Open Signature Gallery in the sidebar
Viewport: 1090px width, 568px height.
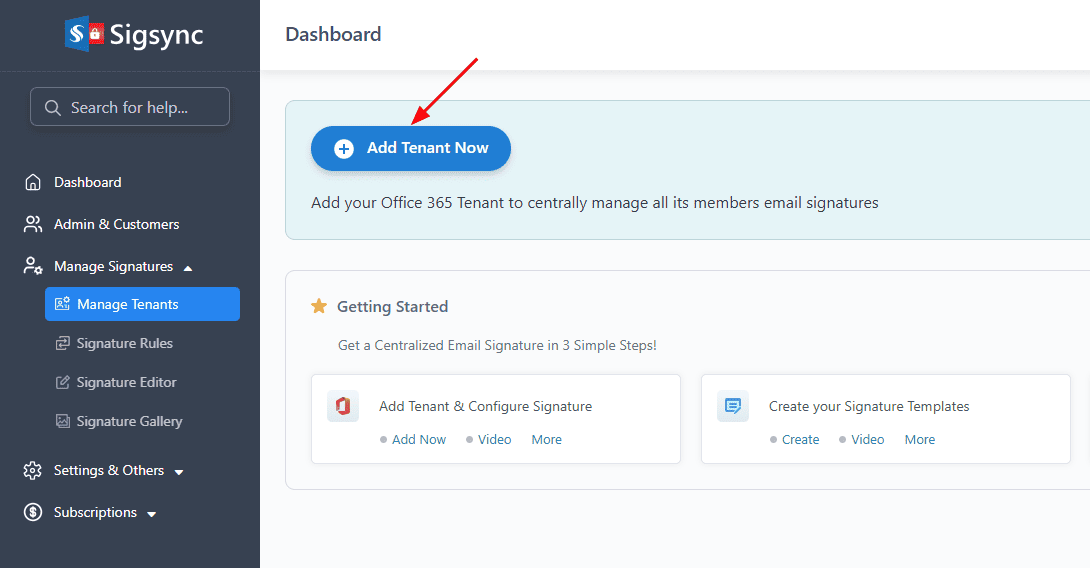tap(129, 421)
